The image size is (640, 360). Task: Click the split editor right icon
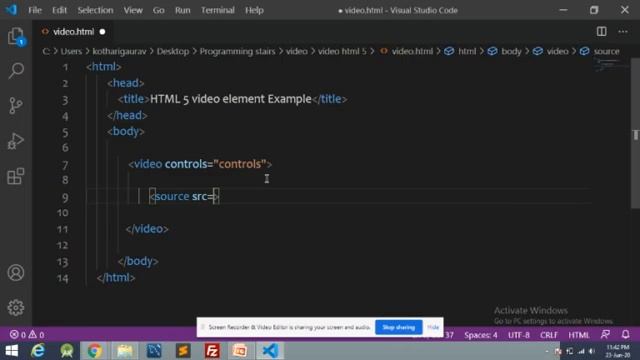[601, 31]
